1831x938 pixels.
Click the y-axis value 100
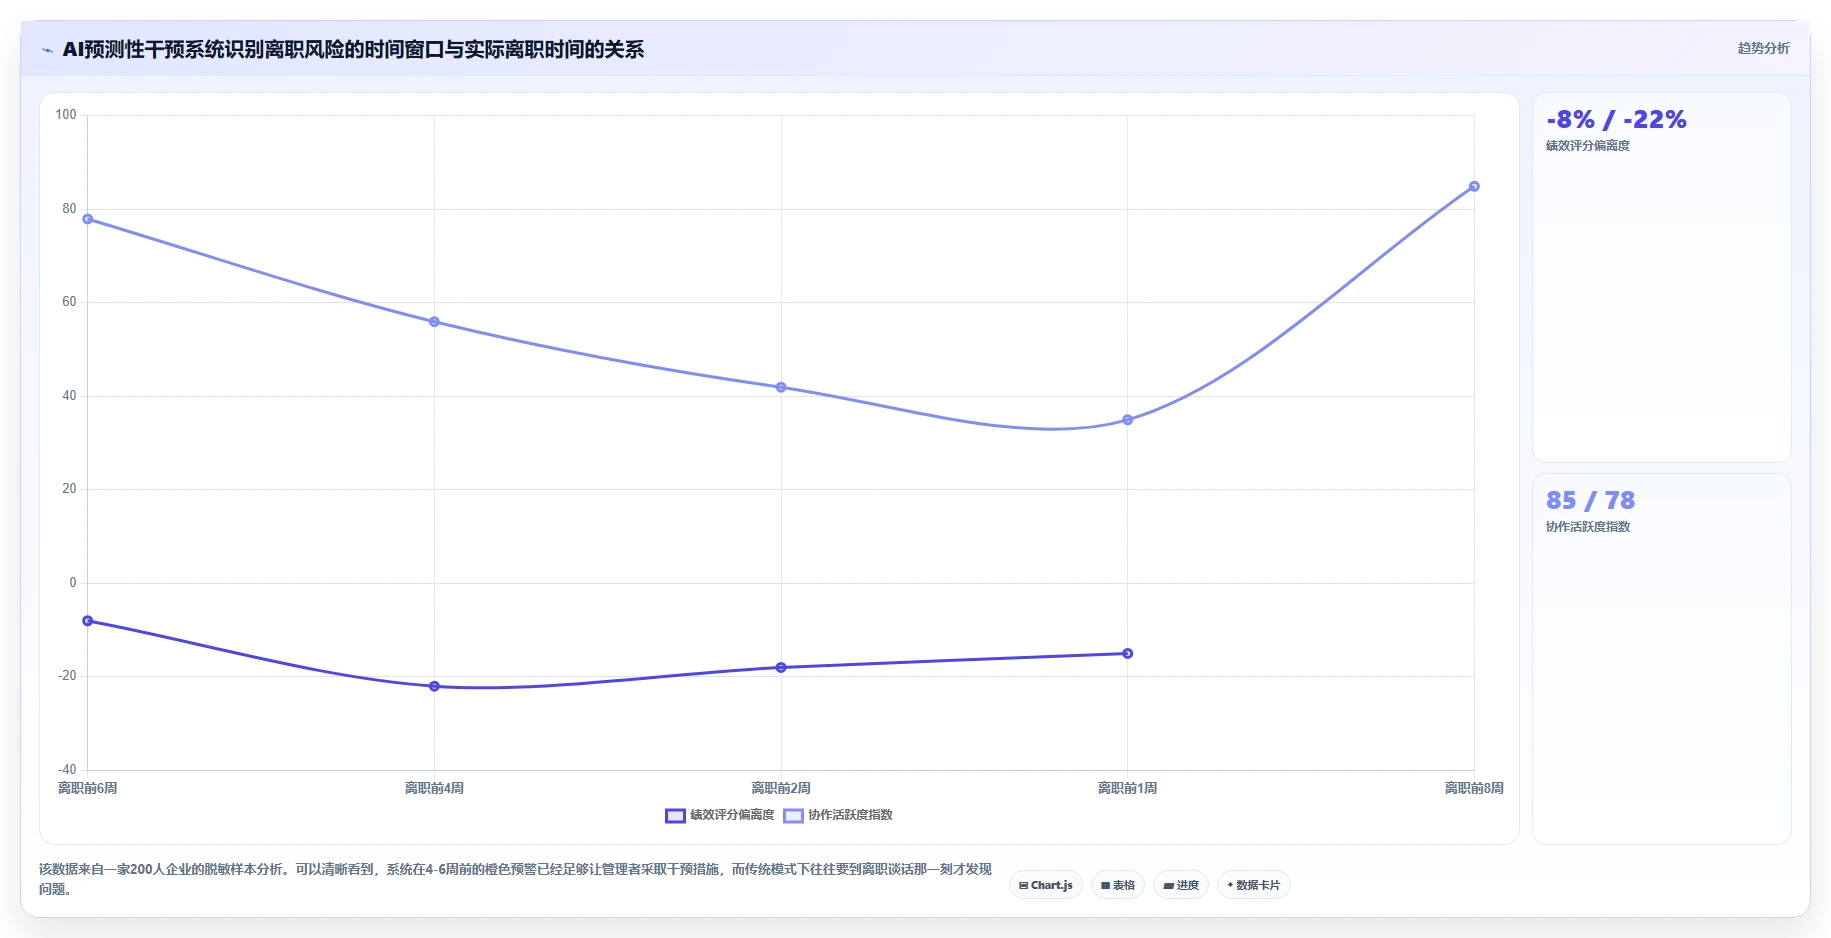coord(66,115)
